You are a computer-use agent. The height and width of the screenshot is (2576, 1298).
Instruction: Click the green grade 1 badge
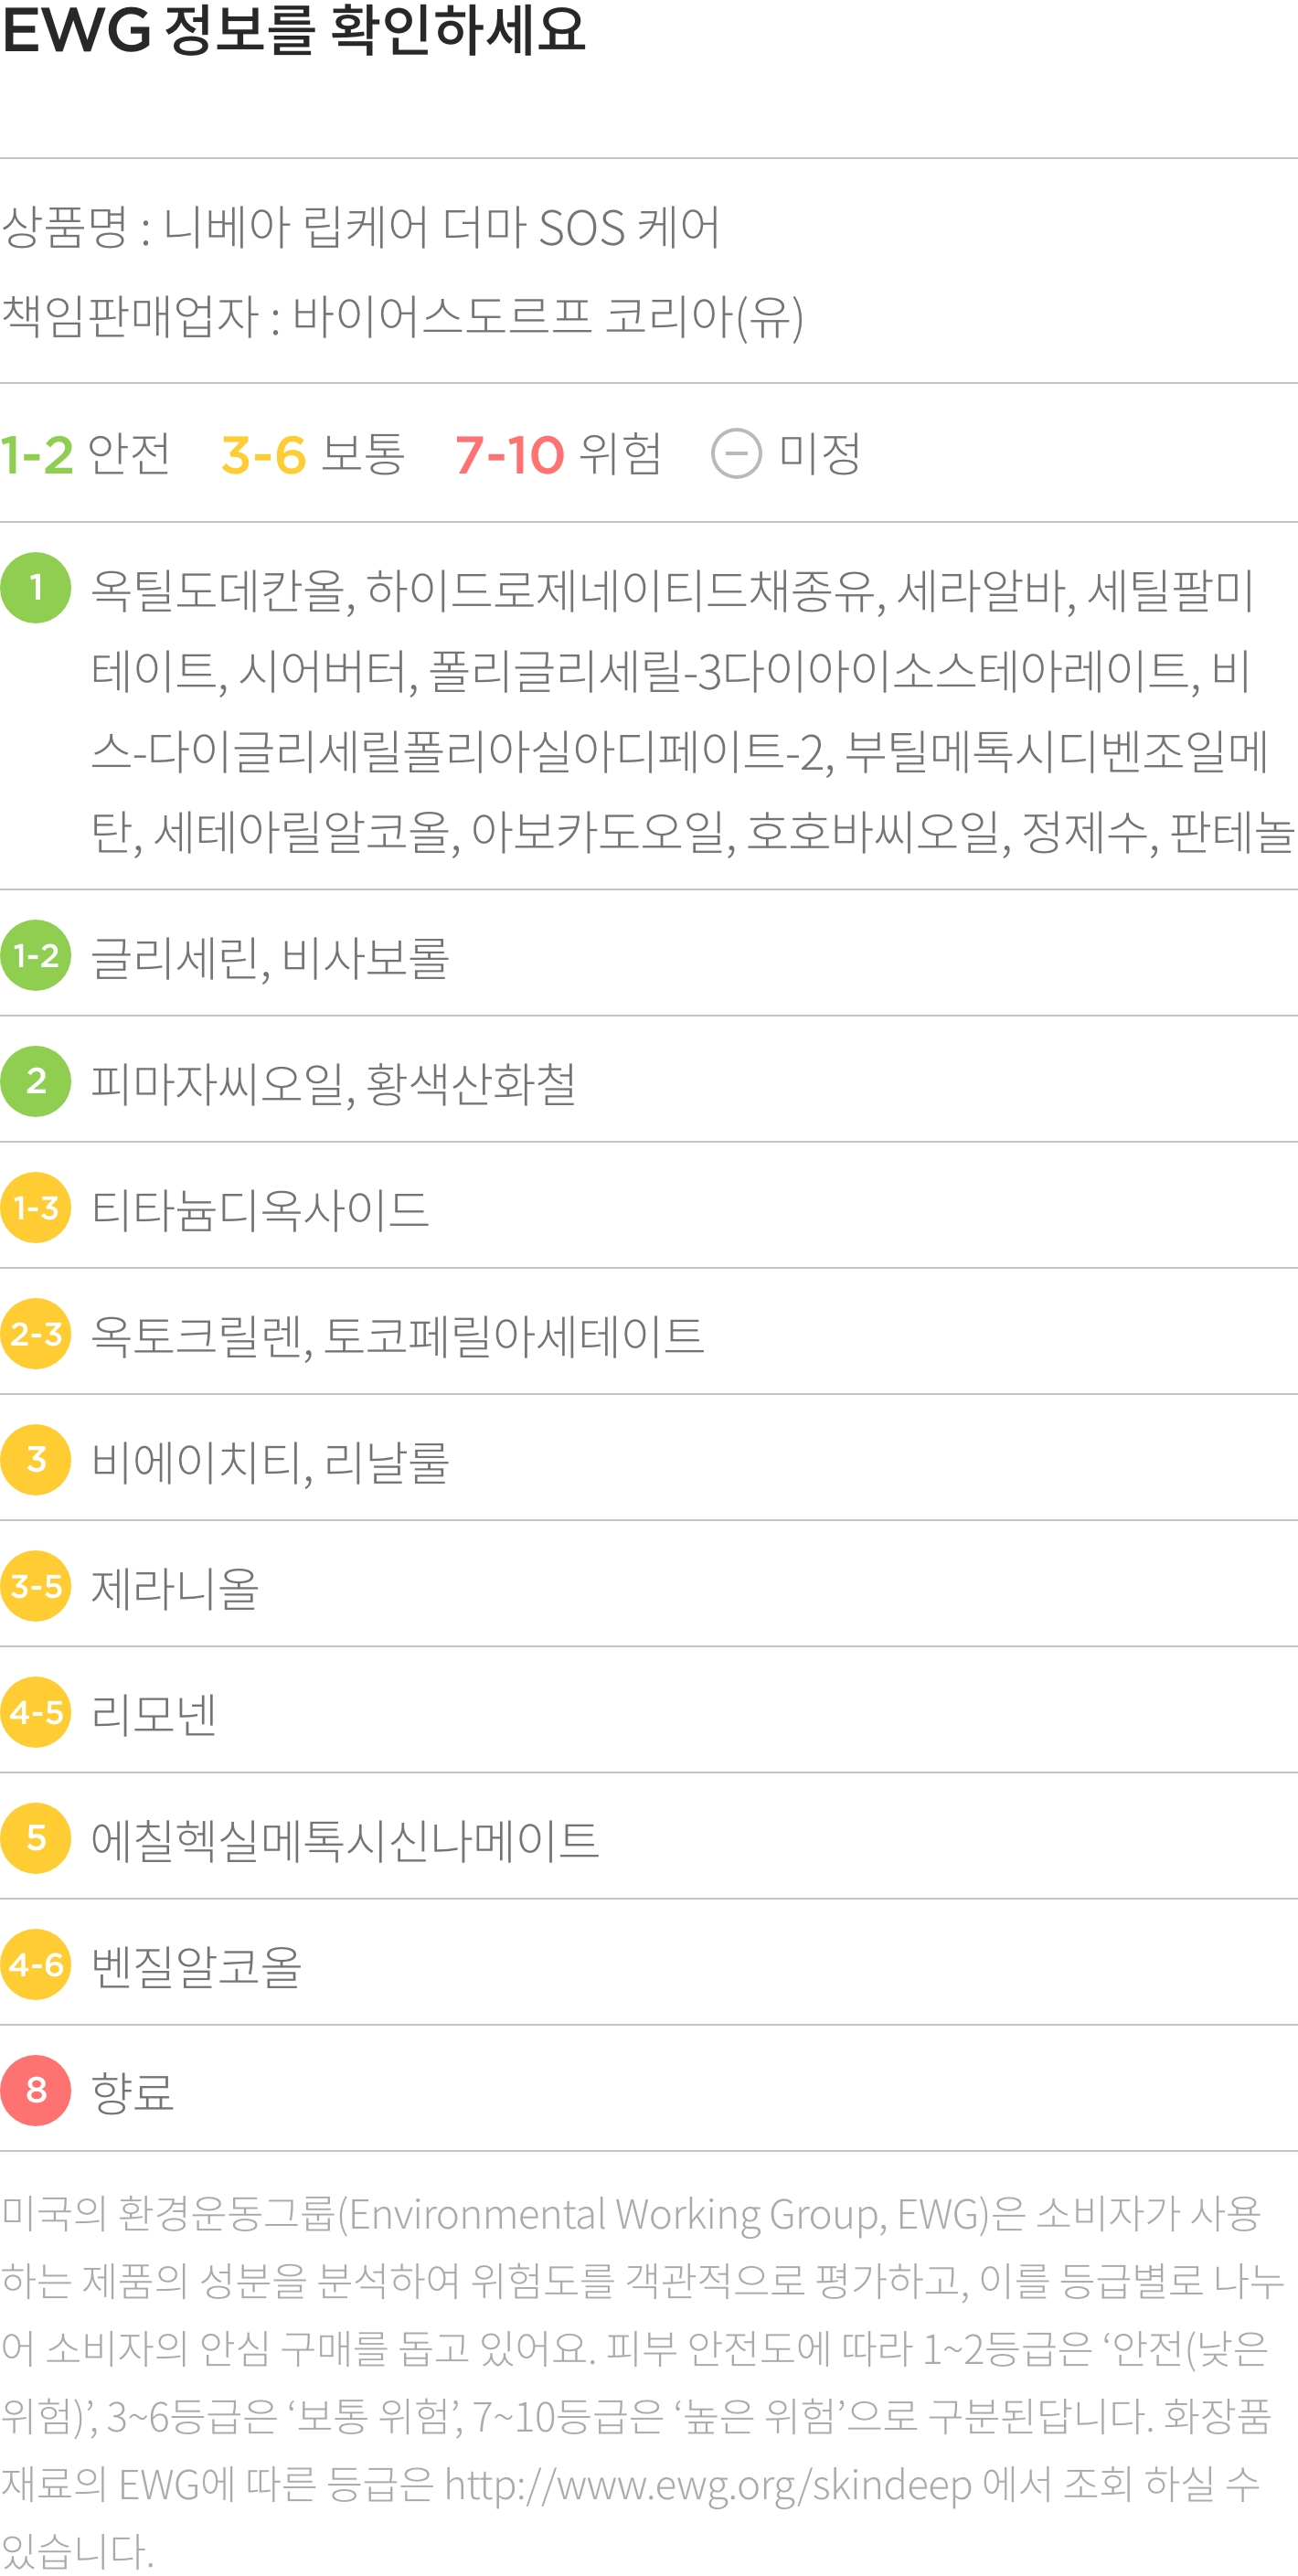tap(36, 588)
